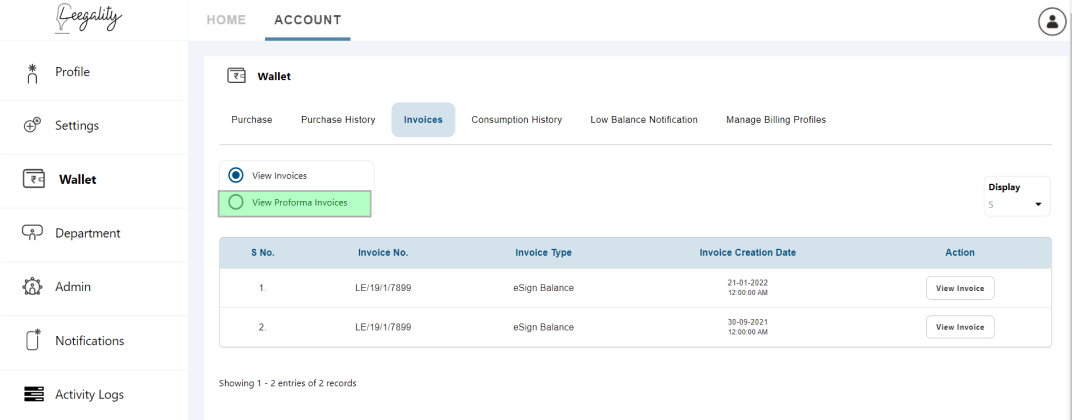Click the Activity Logs sidebar icon
Viewport: 1072px width, 420px height.
[x=34, y=395]
